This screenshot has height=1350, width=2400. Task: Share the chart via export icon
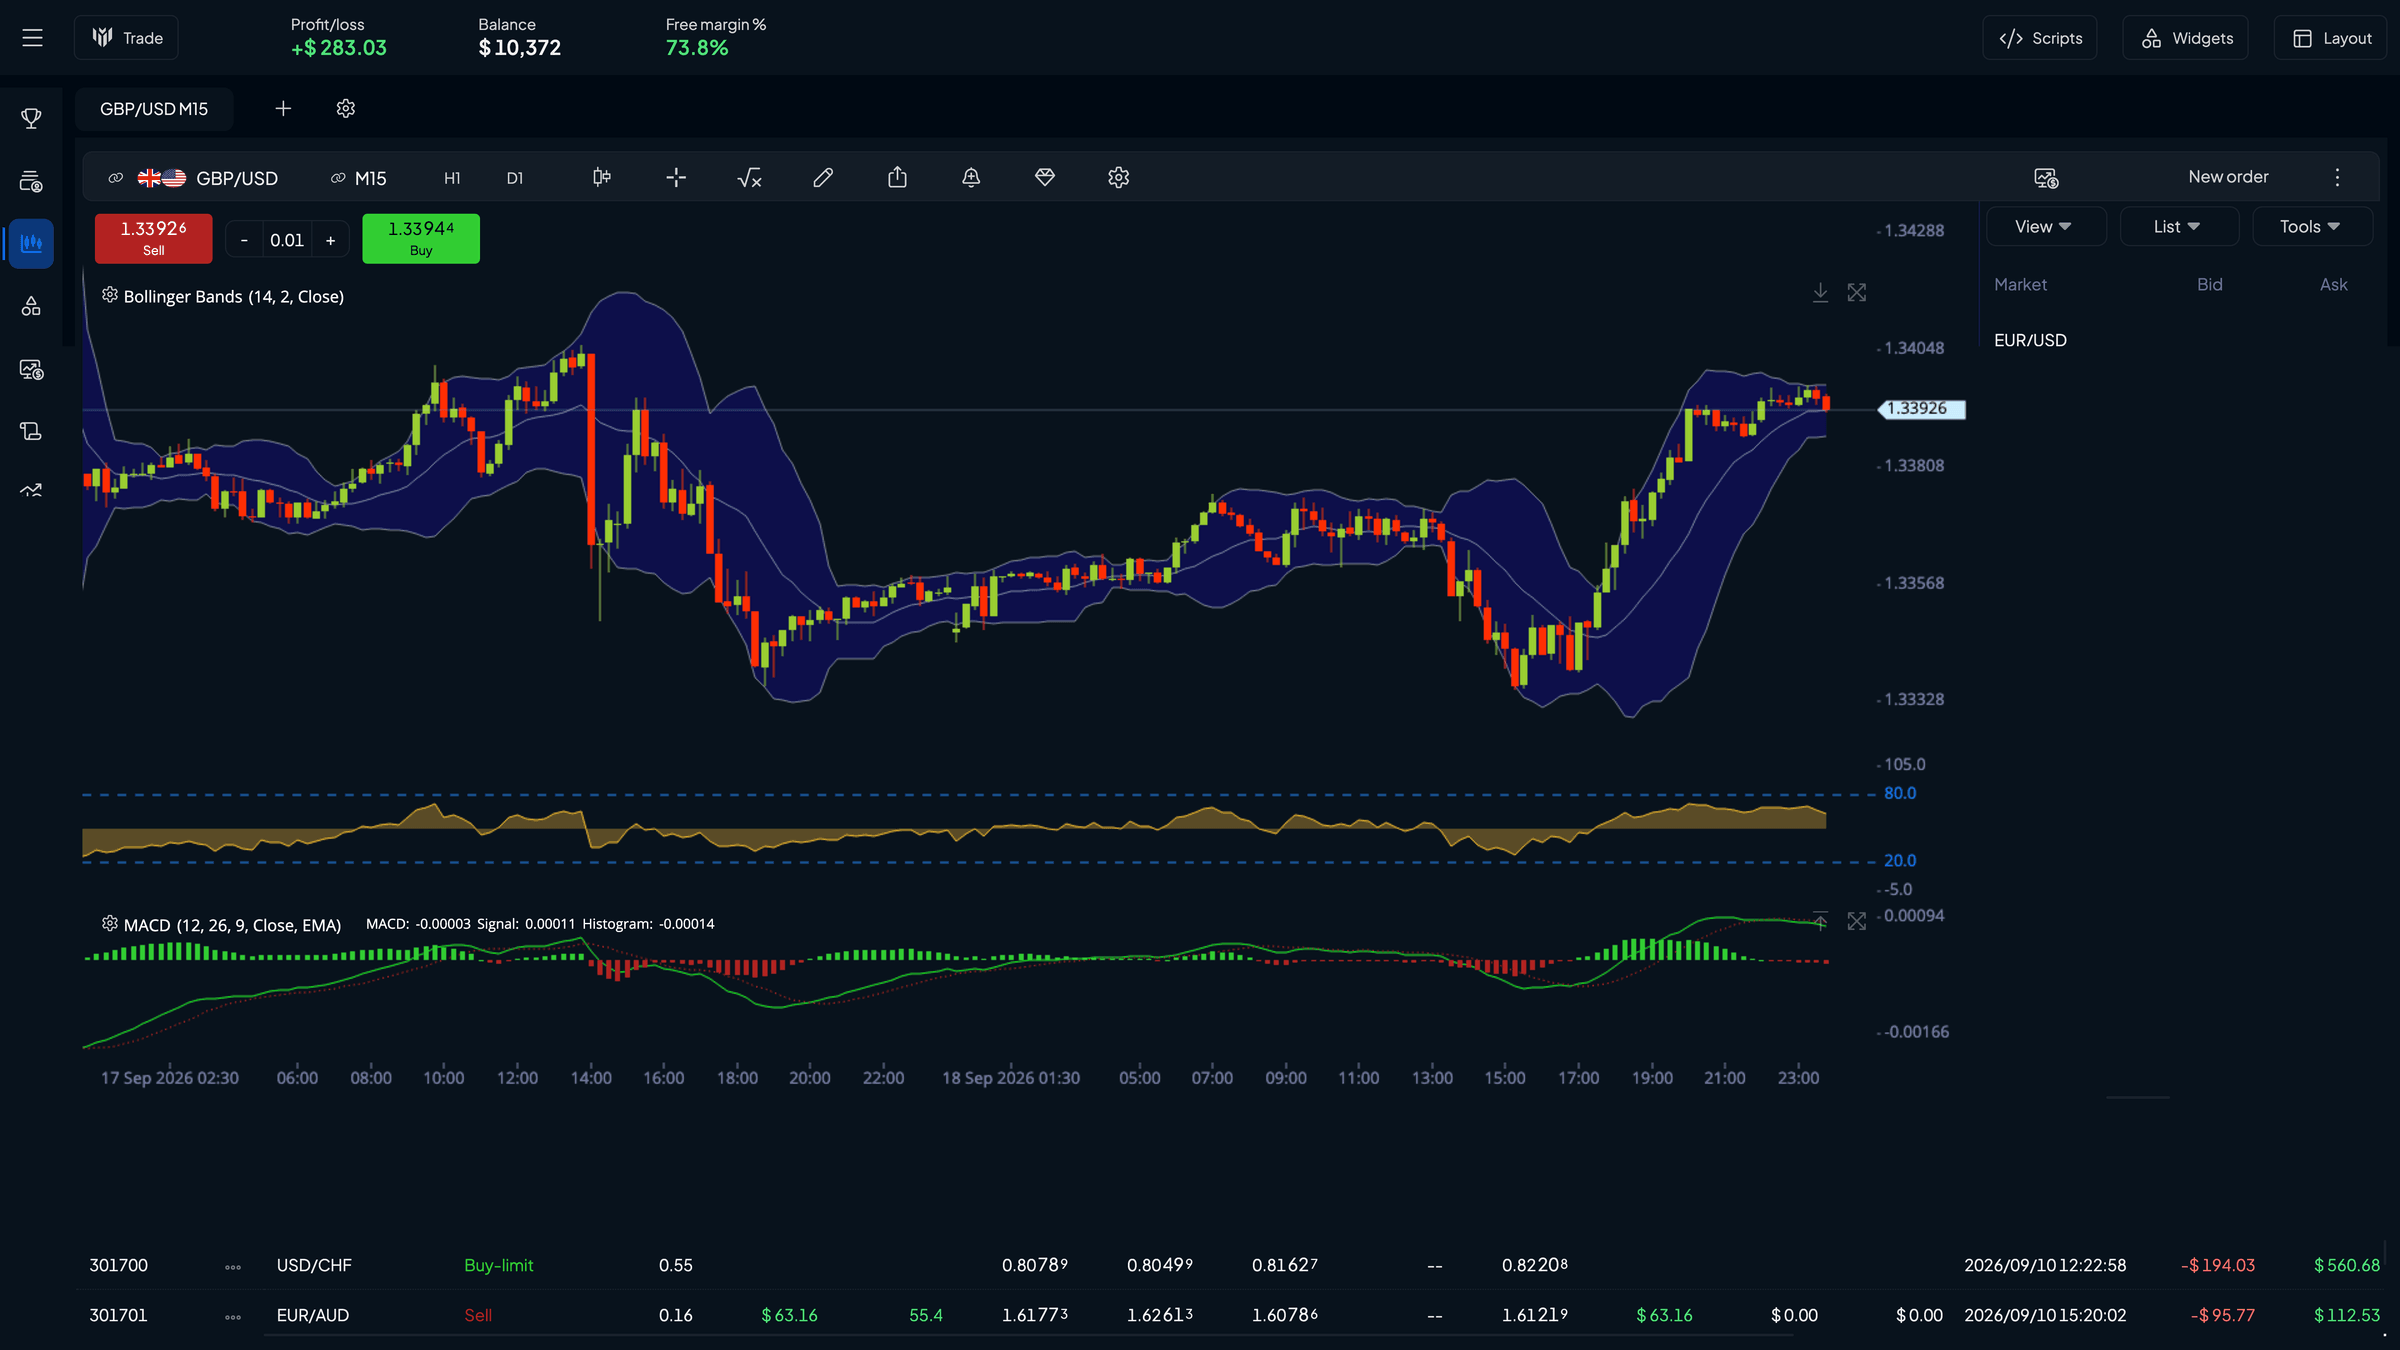pyautogui.click(x=897, y=177)
